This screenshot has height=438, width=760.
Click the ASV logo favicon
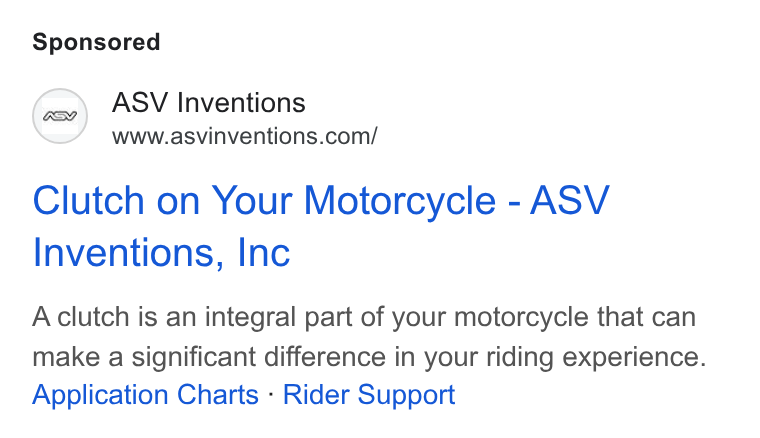(x=60, y=116)
